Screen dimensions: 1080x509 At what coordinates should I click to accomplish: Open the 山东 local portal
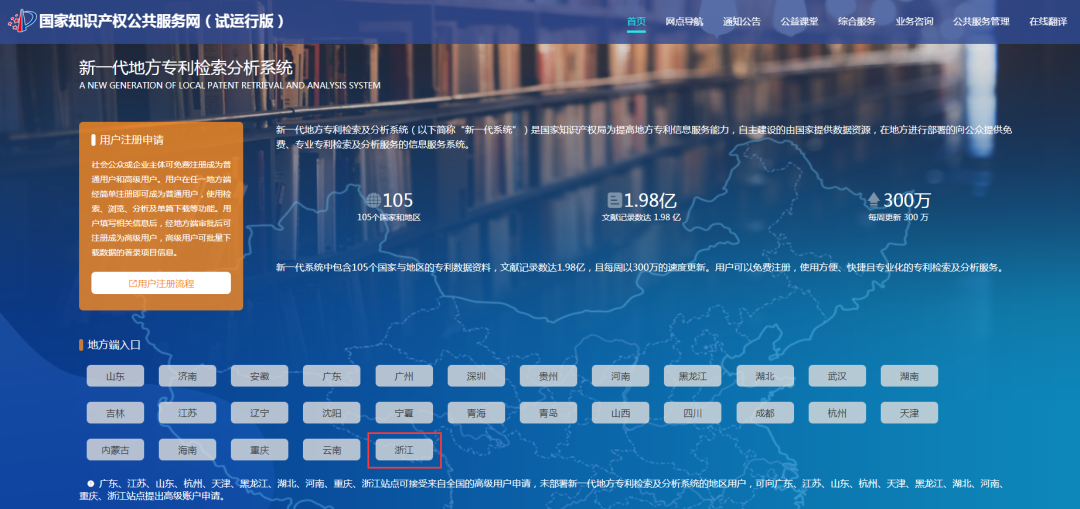pos(116,376)
